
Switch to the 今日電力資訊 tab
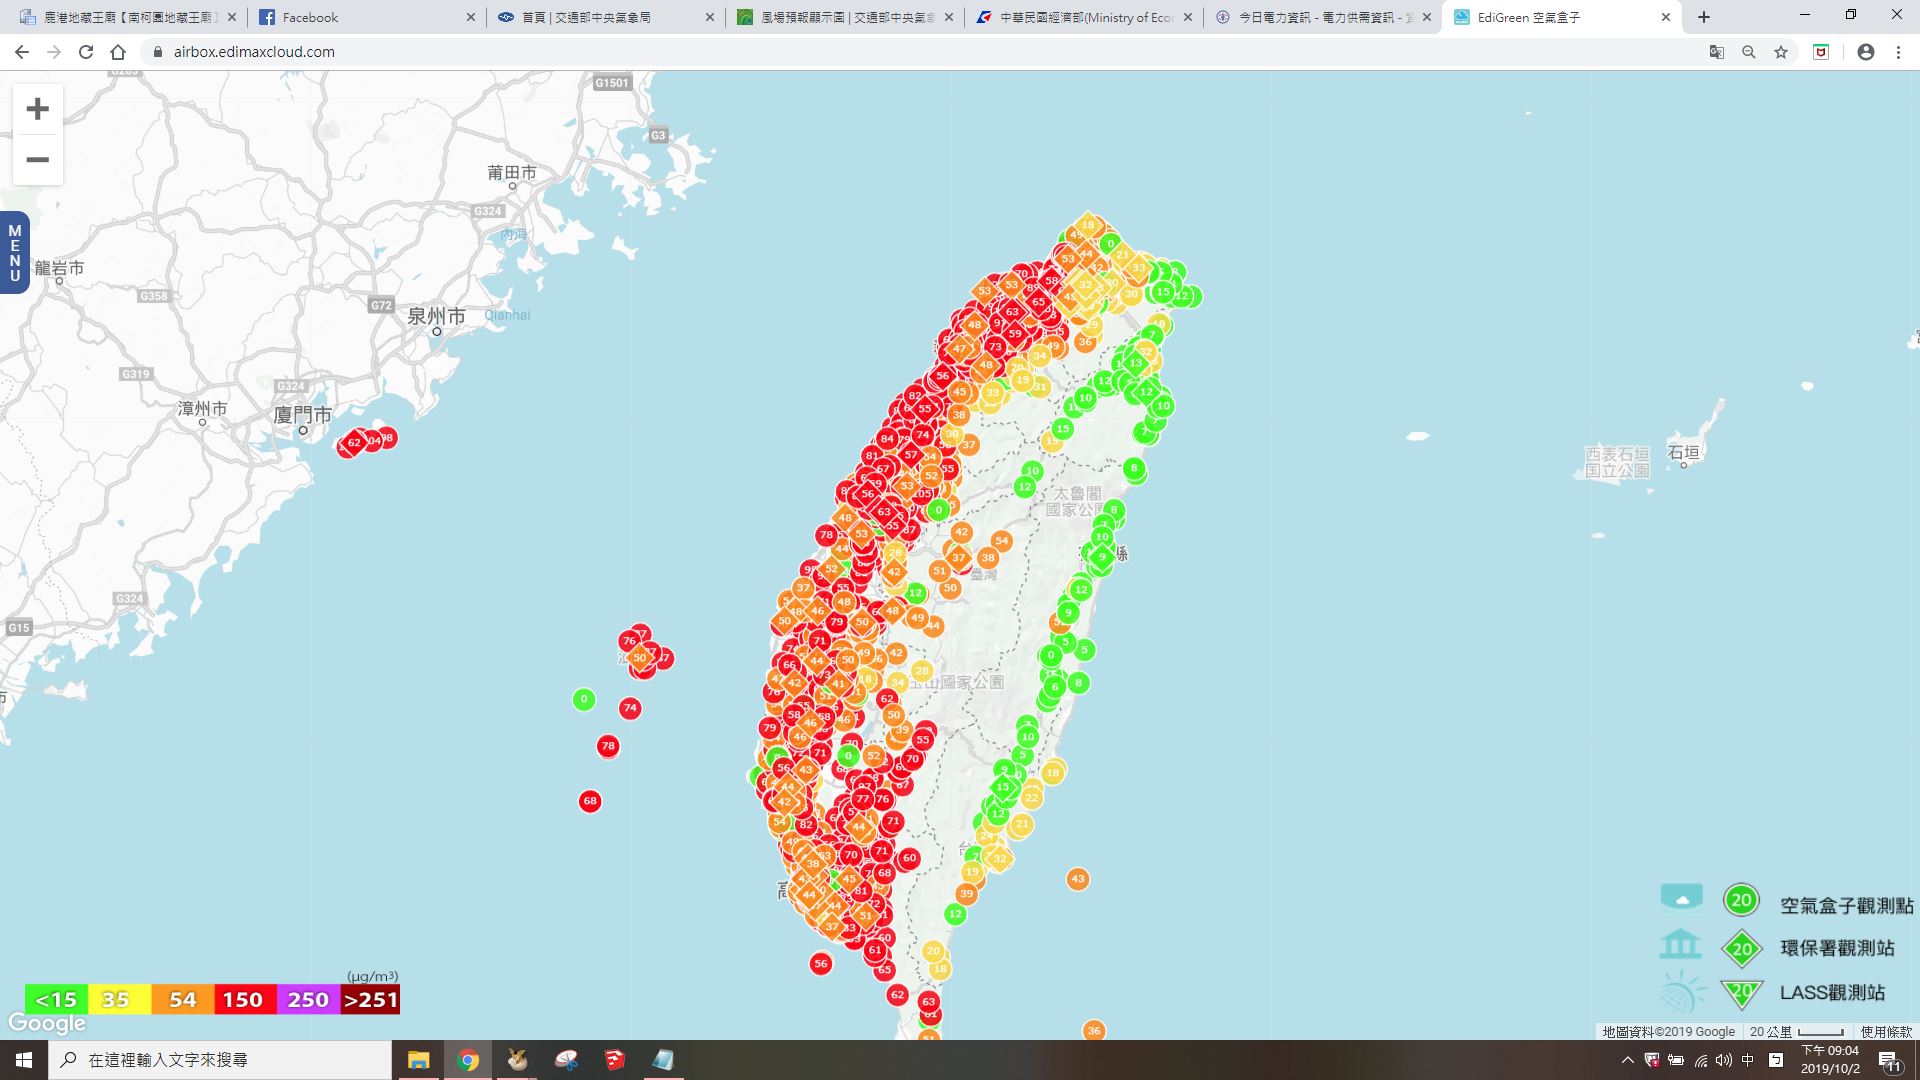[x=1323, y=17]
